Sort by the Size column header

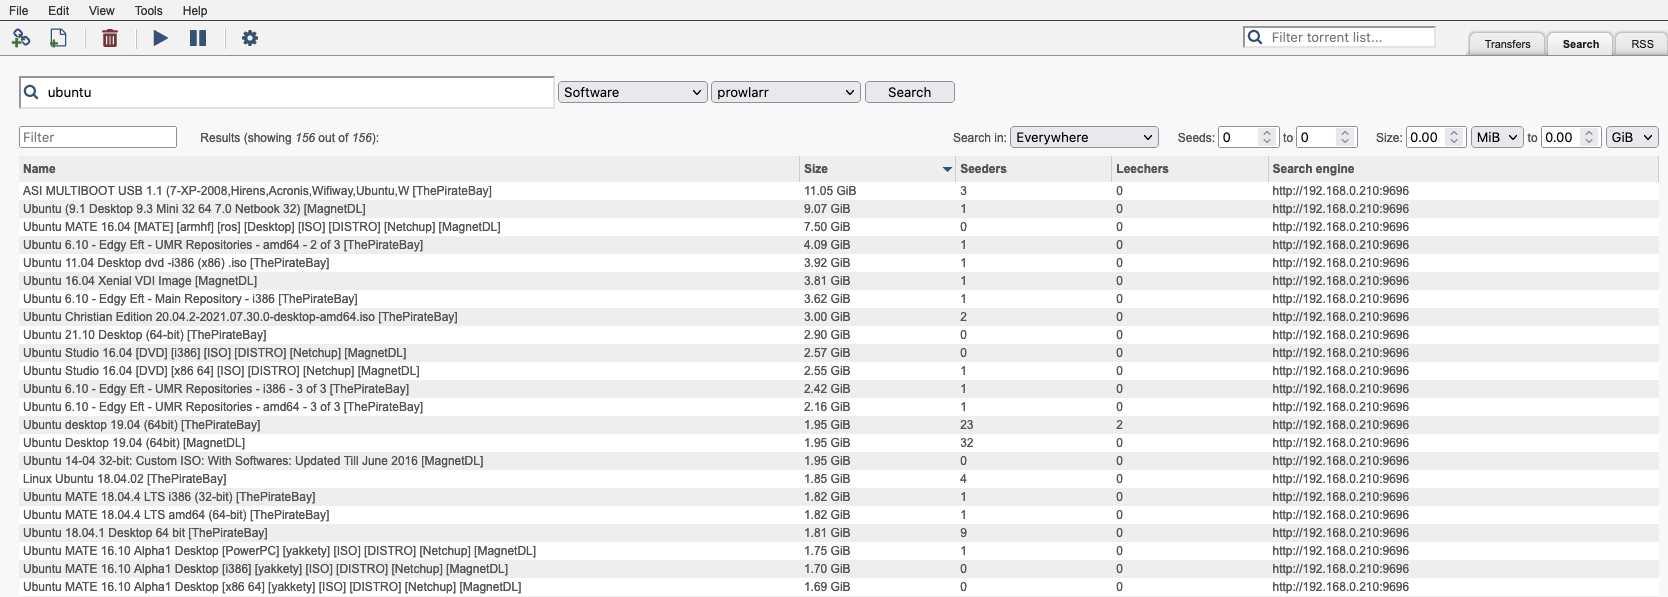(x=877, y=169)
